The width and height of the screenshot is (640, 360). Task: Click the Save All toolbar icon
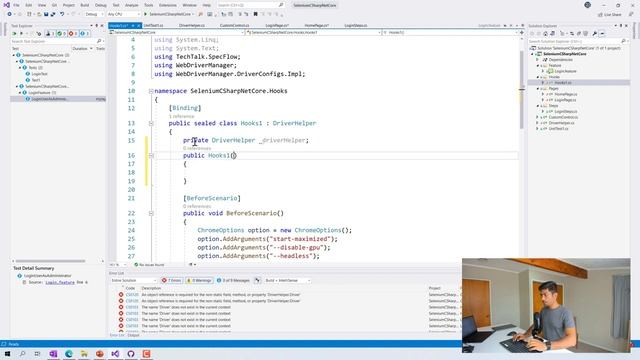[x=53, y=14]
